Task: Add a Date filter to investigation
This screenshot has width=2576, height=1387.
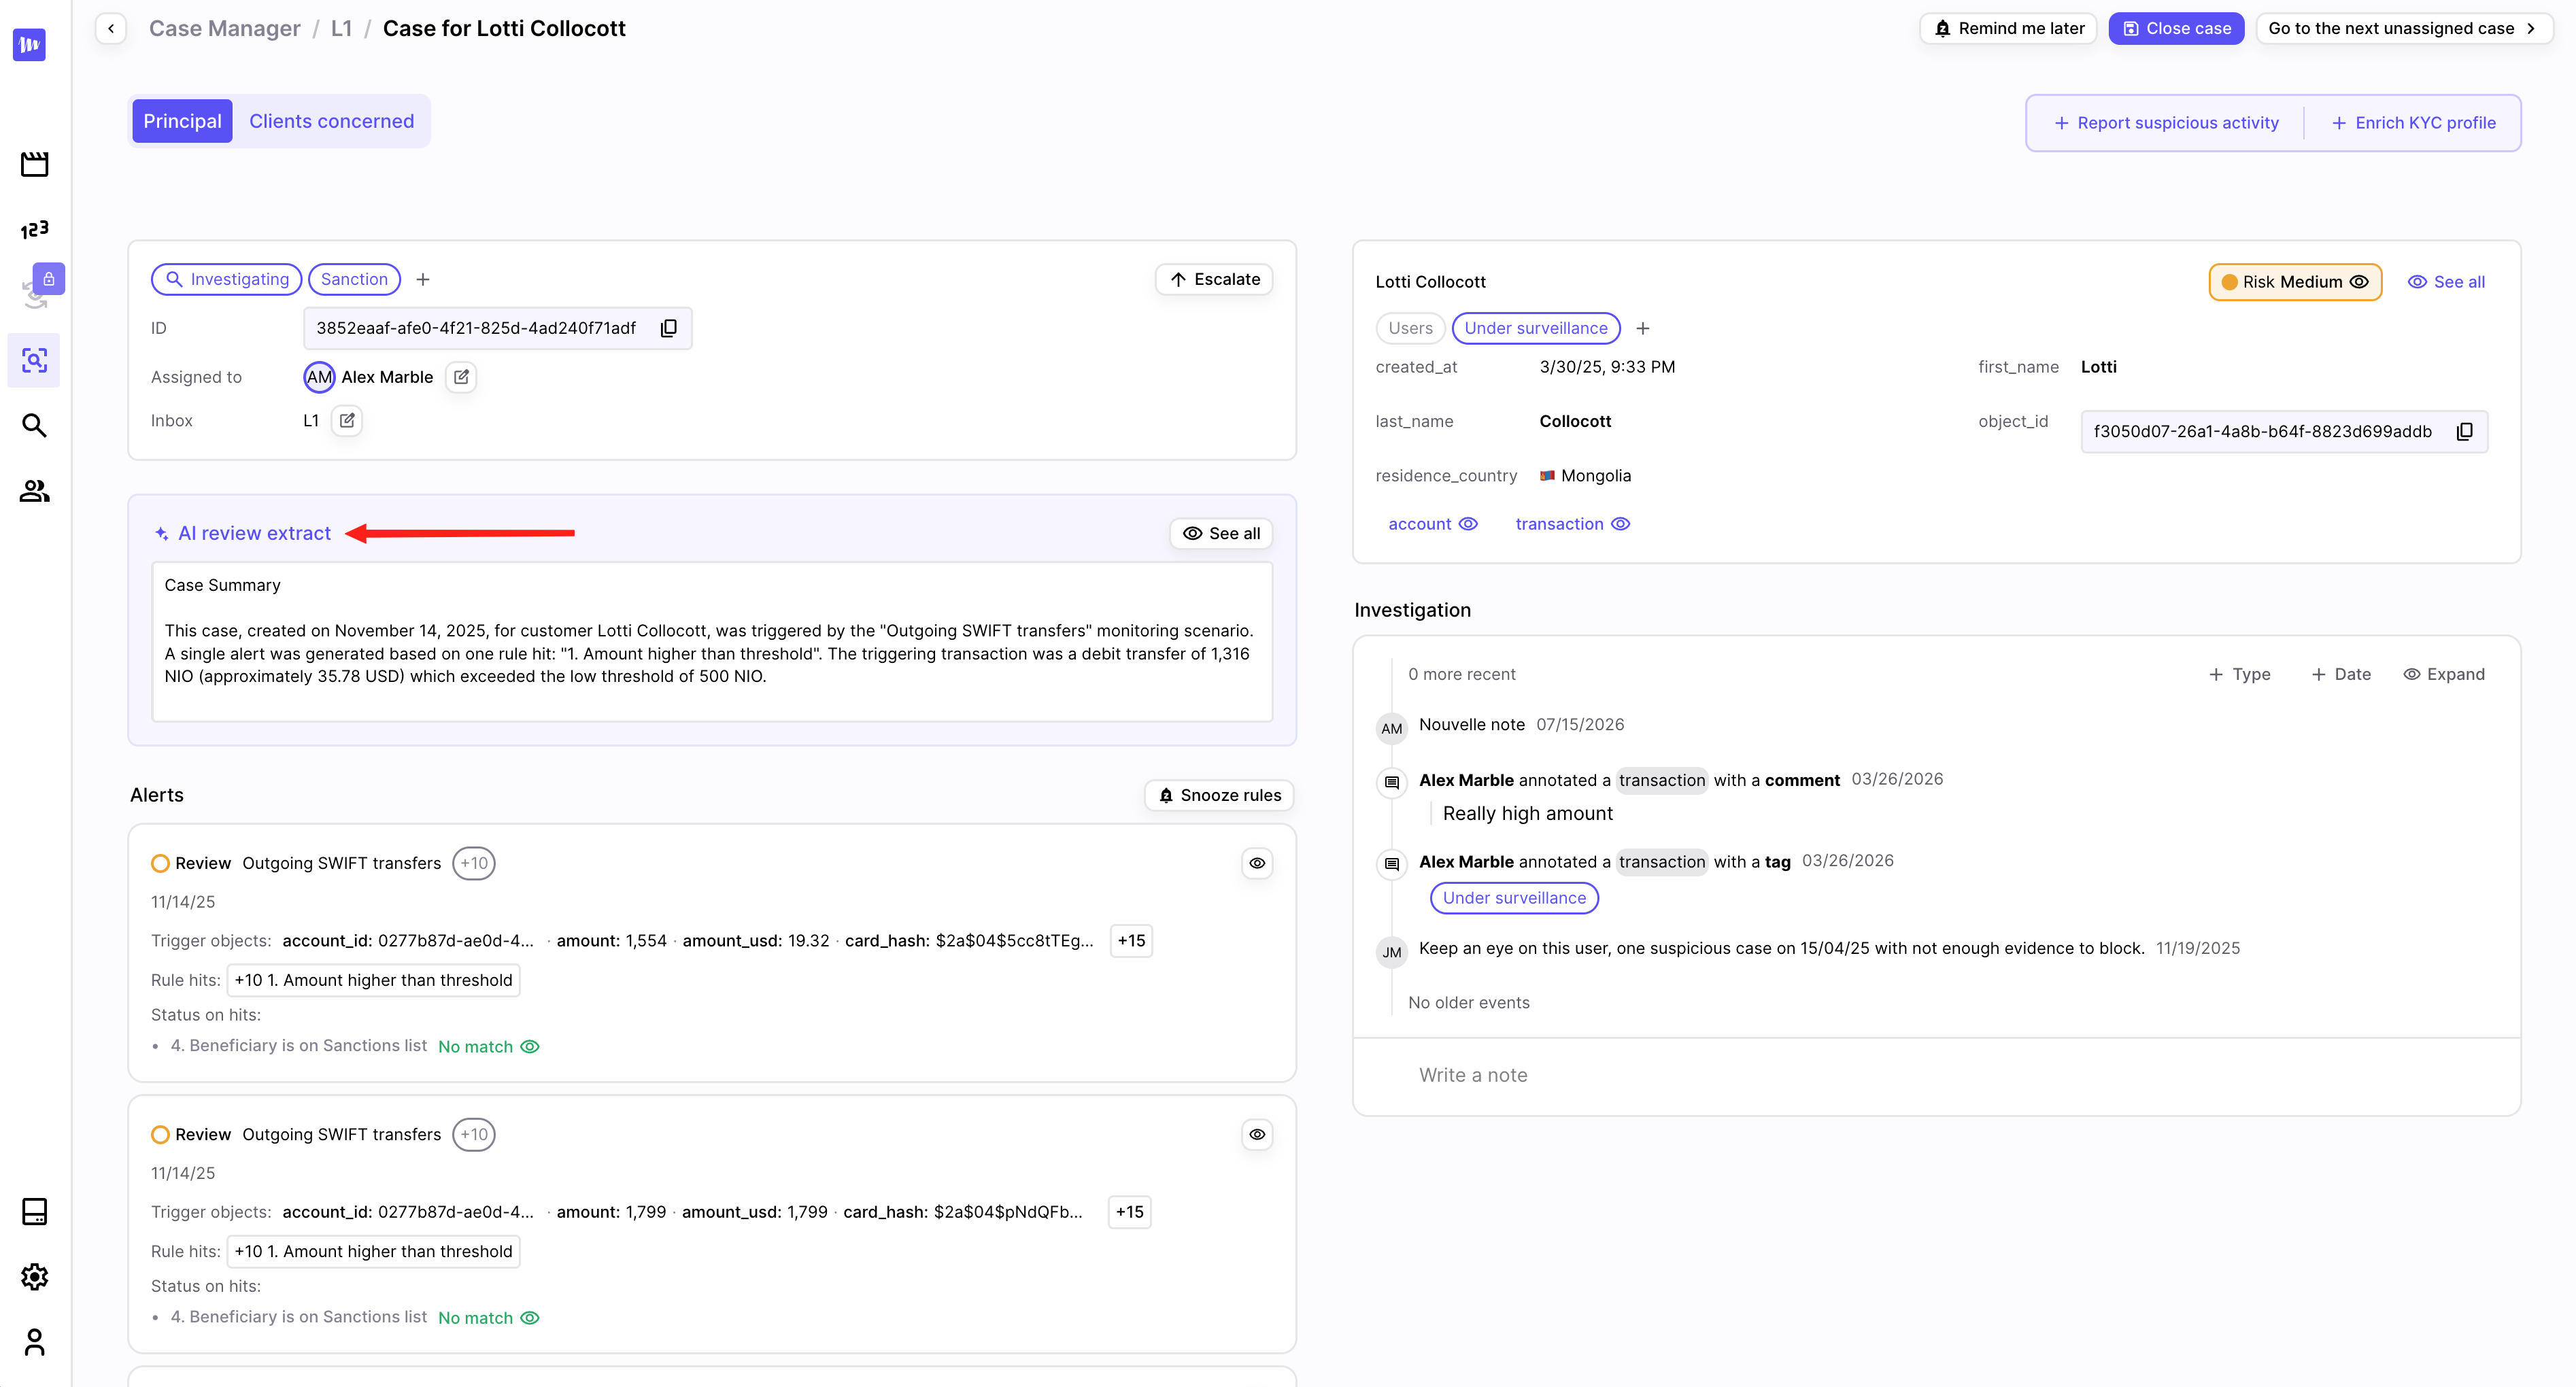Action: 2341,674
